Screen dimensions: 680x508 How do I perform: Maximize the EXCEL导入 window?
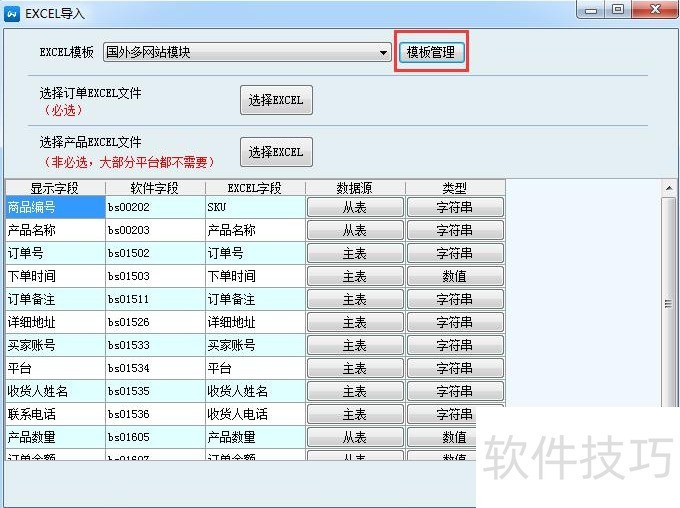618,10
